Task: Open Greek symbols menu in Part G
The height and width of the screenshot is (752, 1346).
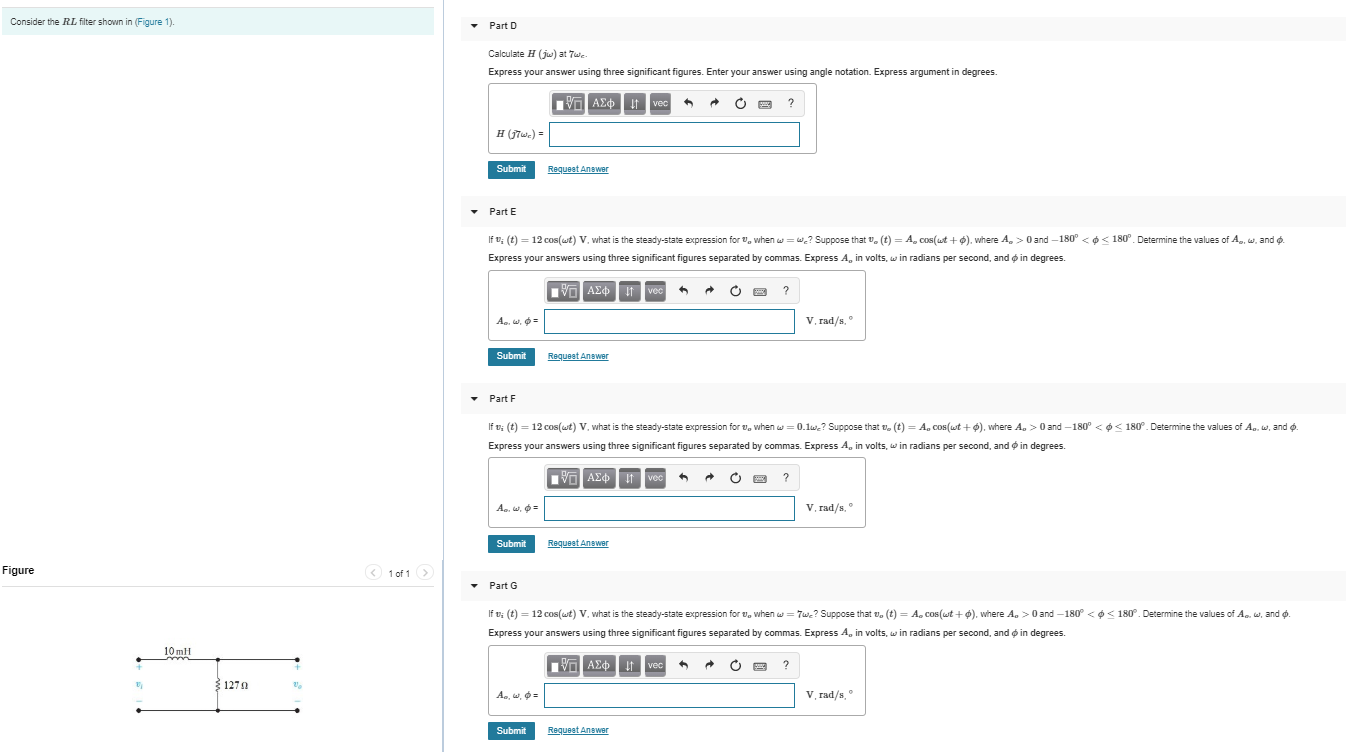Action: pyautogui.click(x=599, y=665)
